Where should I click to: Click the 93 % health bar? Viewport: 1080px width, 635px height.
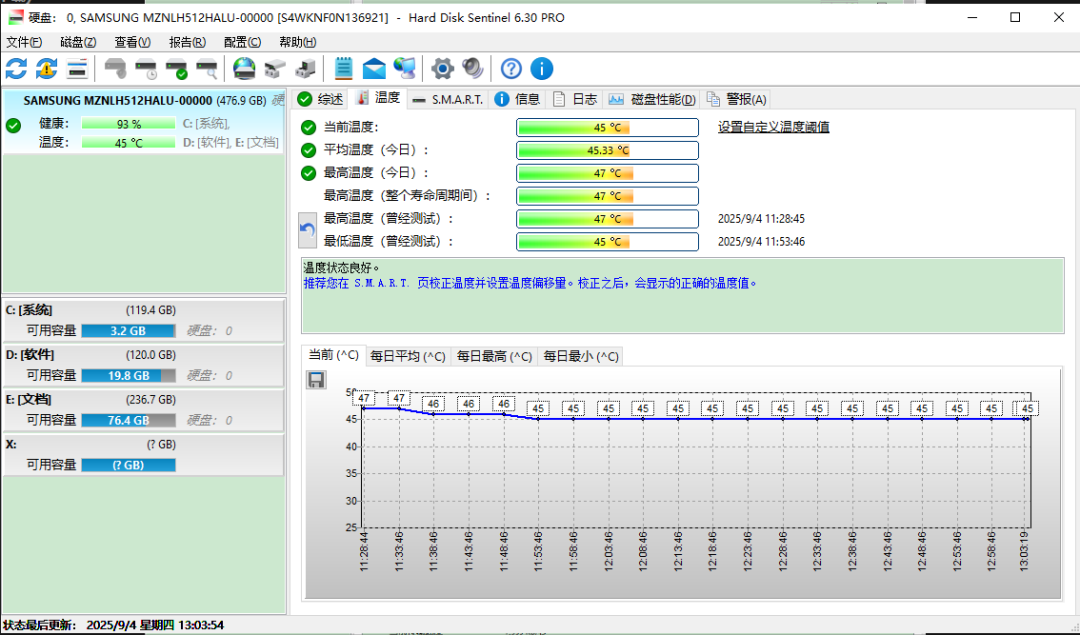point(128,124)
